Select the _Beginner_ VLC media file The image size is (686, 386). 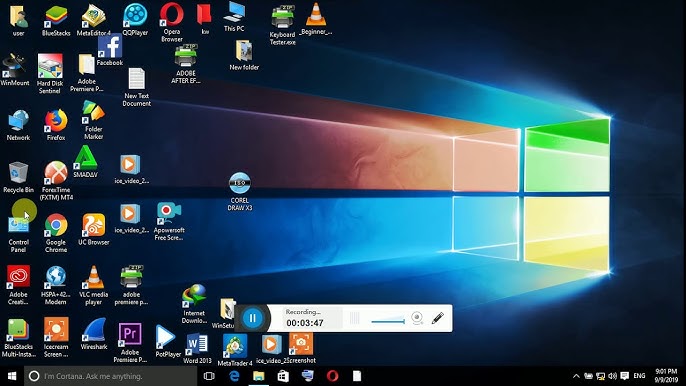pos(316,20)
